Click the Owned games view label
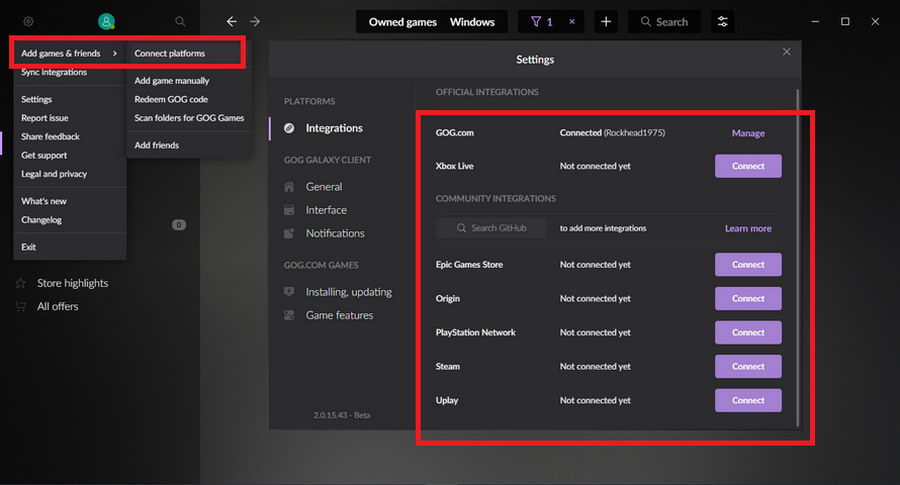This screenshot has width=900, height=485. click(402, 22)
